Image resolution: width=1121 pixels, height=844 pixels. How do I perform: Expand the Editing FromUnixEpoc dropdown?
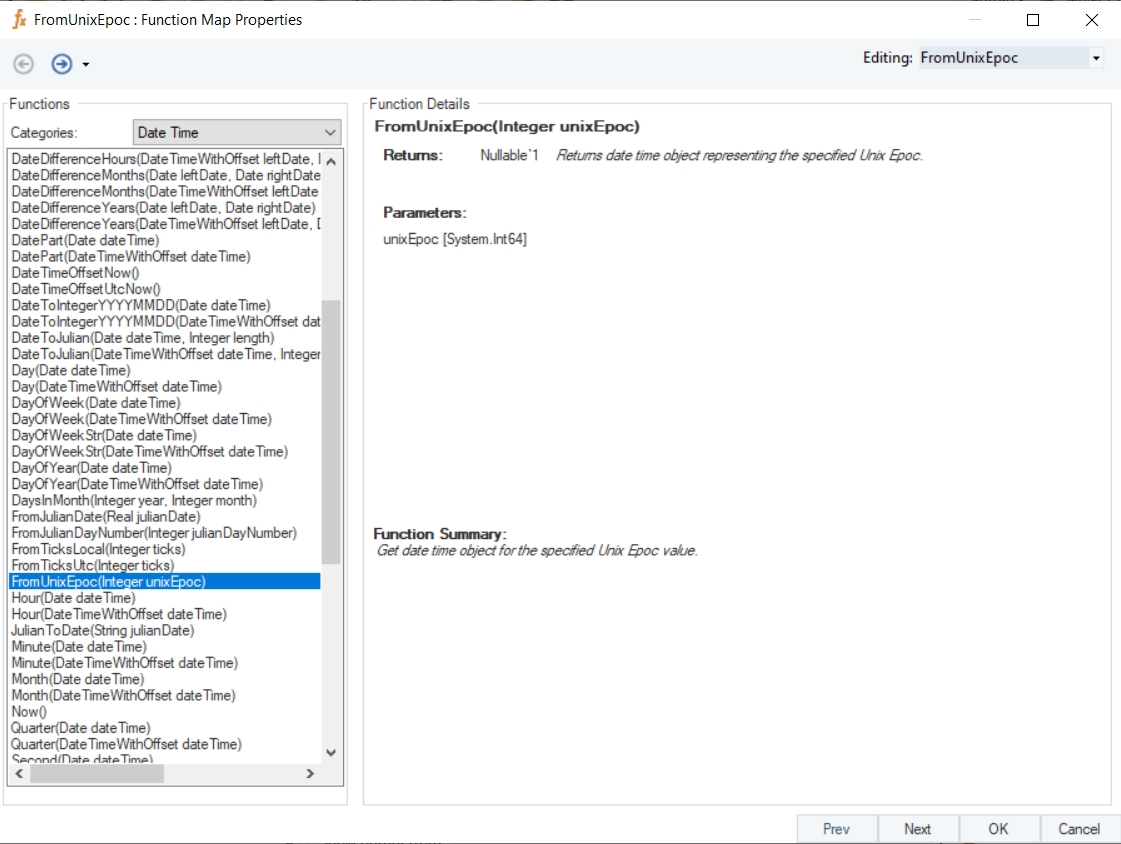1096,58
